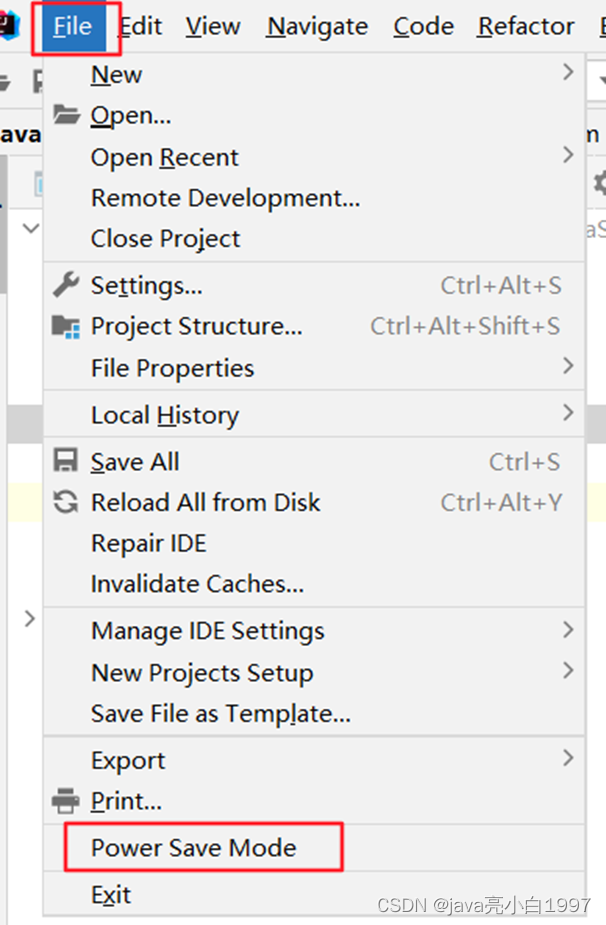606x925 pixels.
Task: Click the Project Structure folder icon
Action: pos(66,326)
